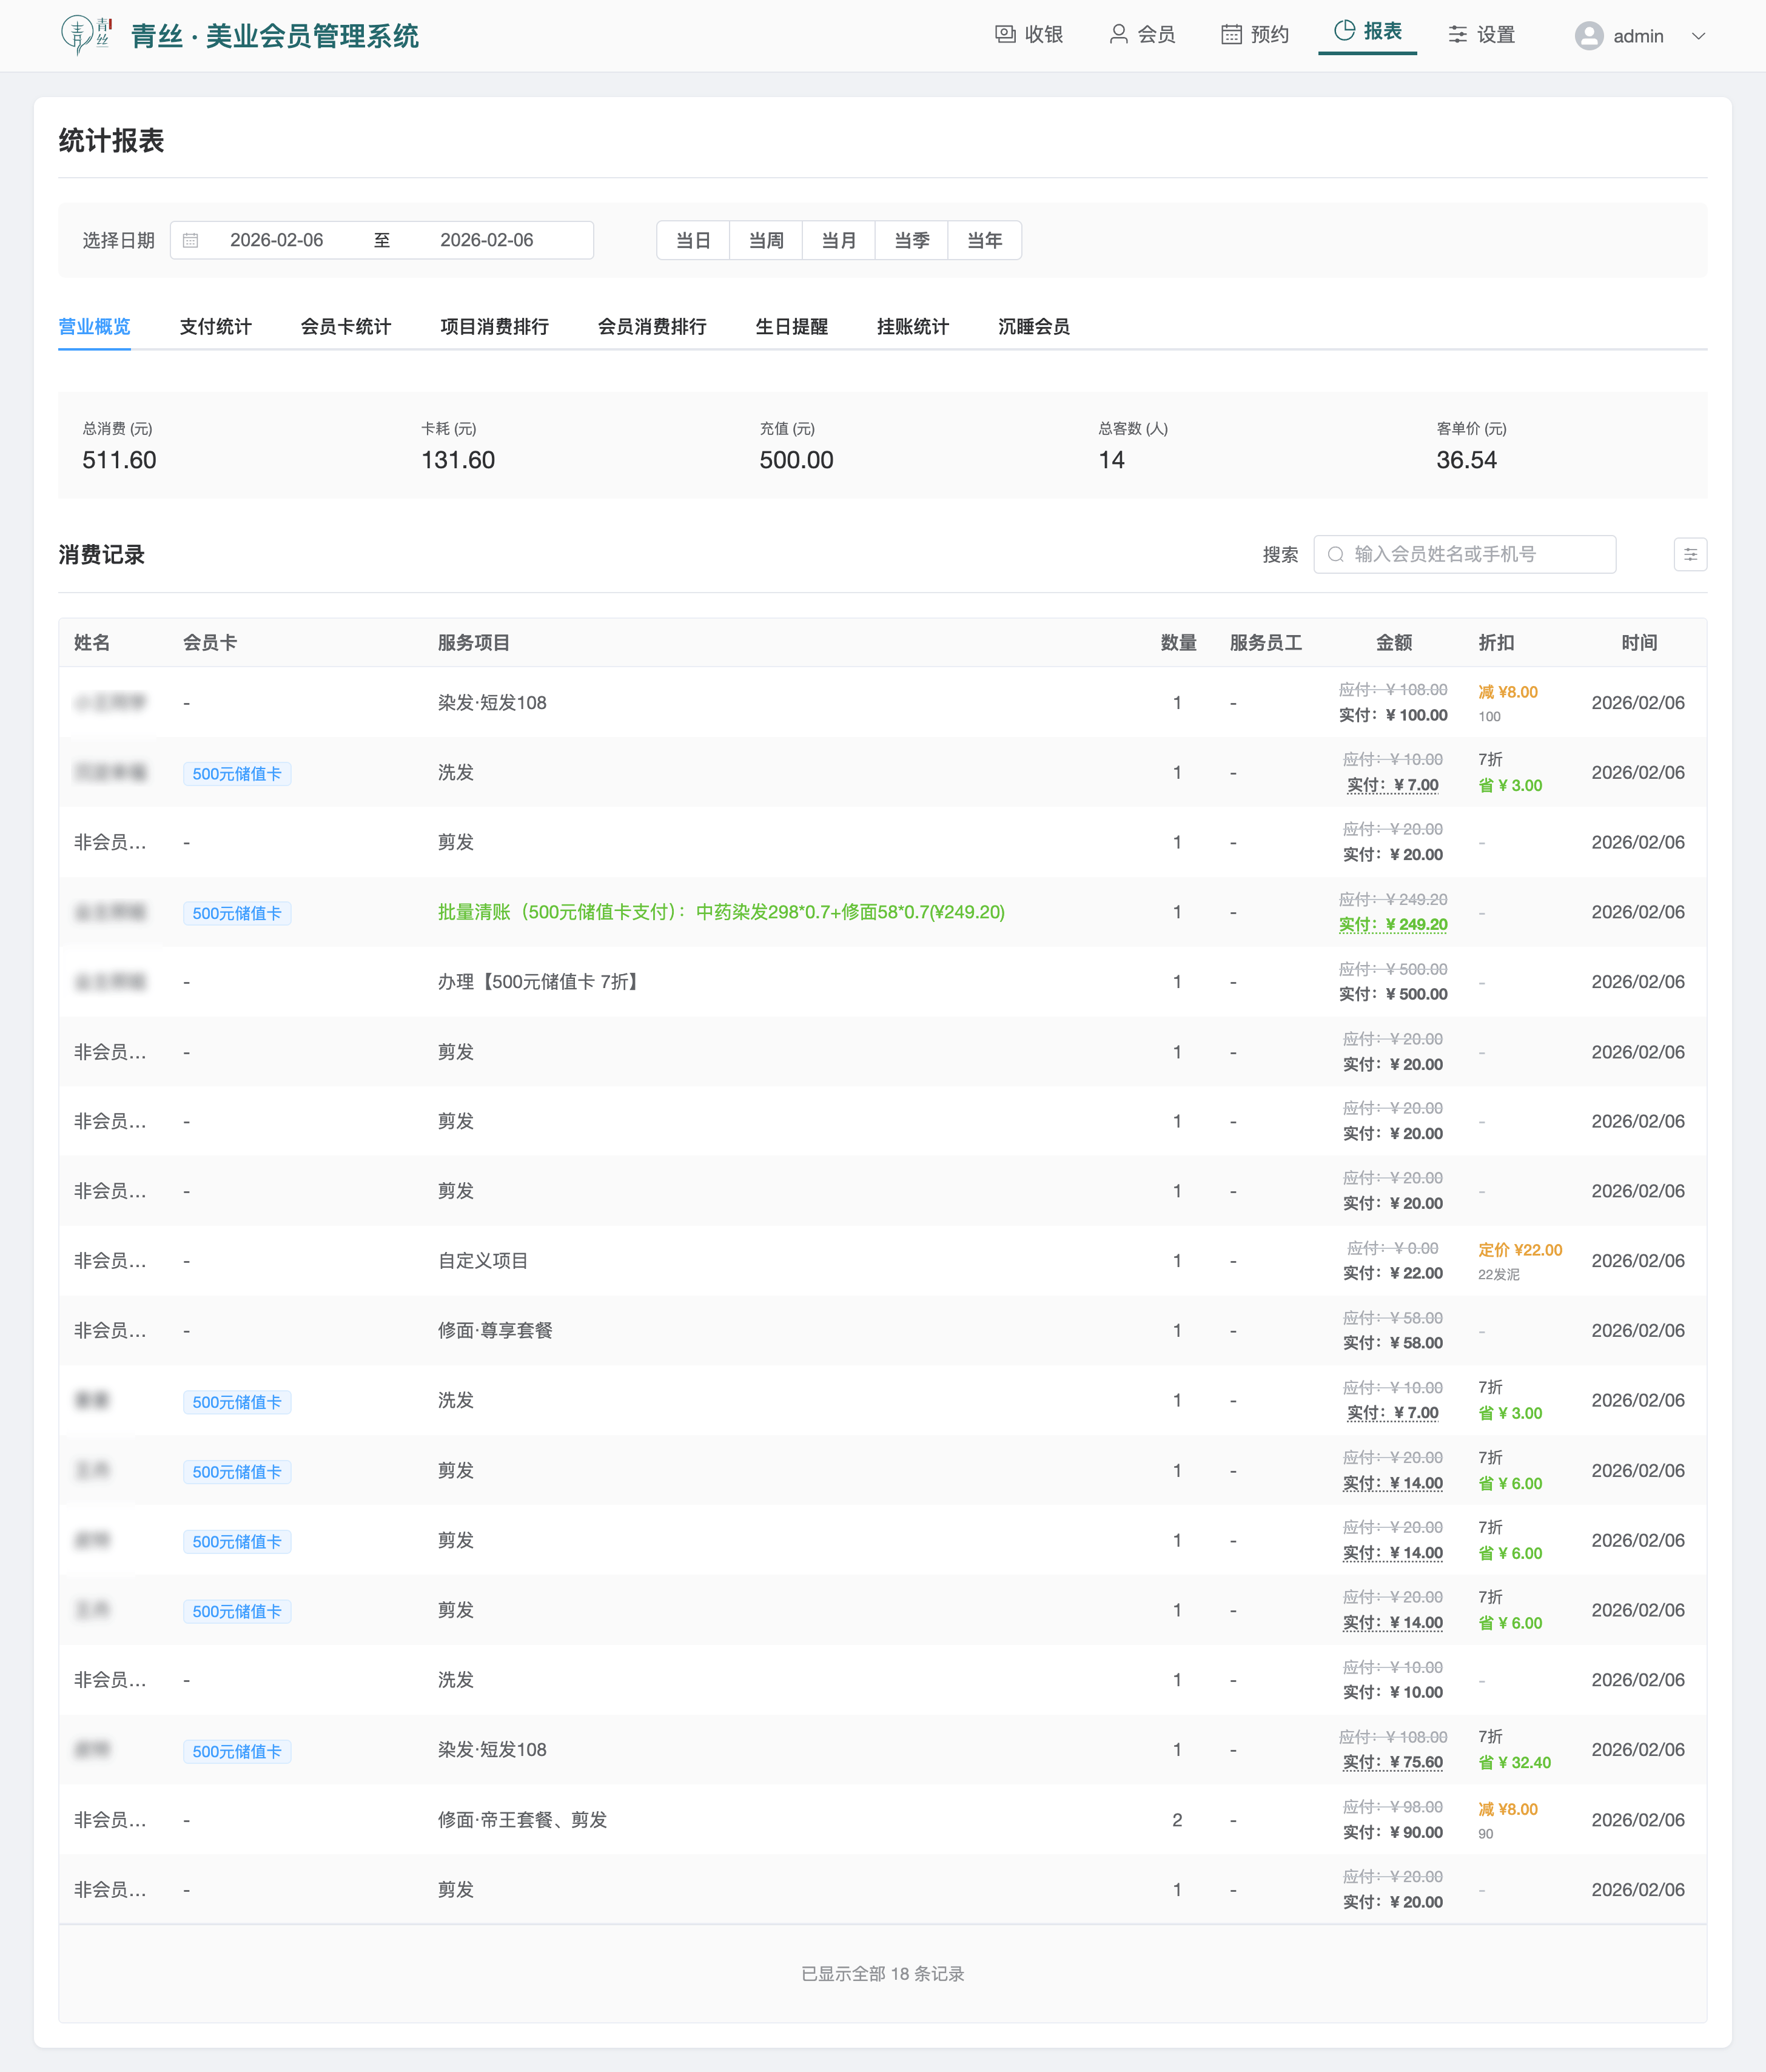This screenshot has width=1766, height=2072.
Task: Switch to the 营业概览 tab
Action: (x=94, y=327)
